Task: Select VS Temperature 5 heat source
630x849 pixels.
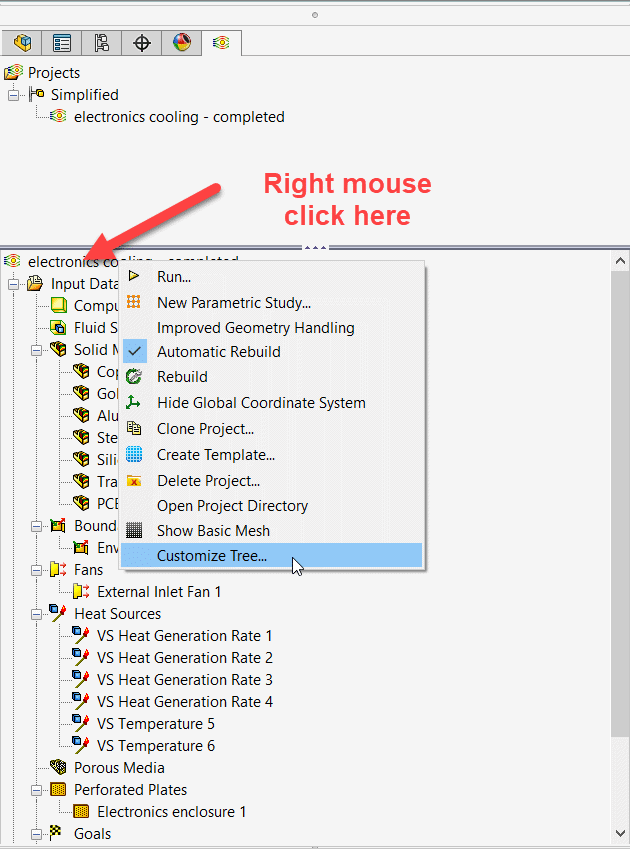Action: pos(156,724)
